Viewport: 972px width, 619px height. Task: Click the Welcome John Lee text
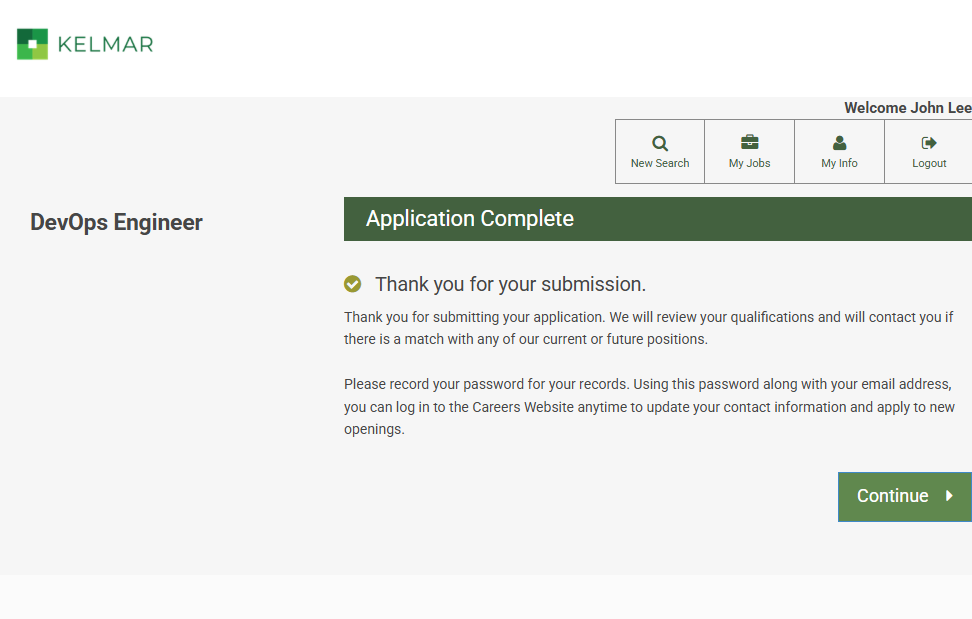click(x=906, y=108)
